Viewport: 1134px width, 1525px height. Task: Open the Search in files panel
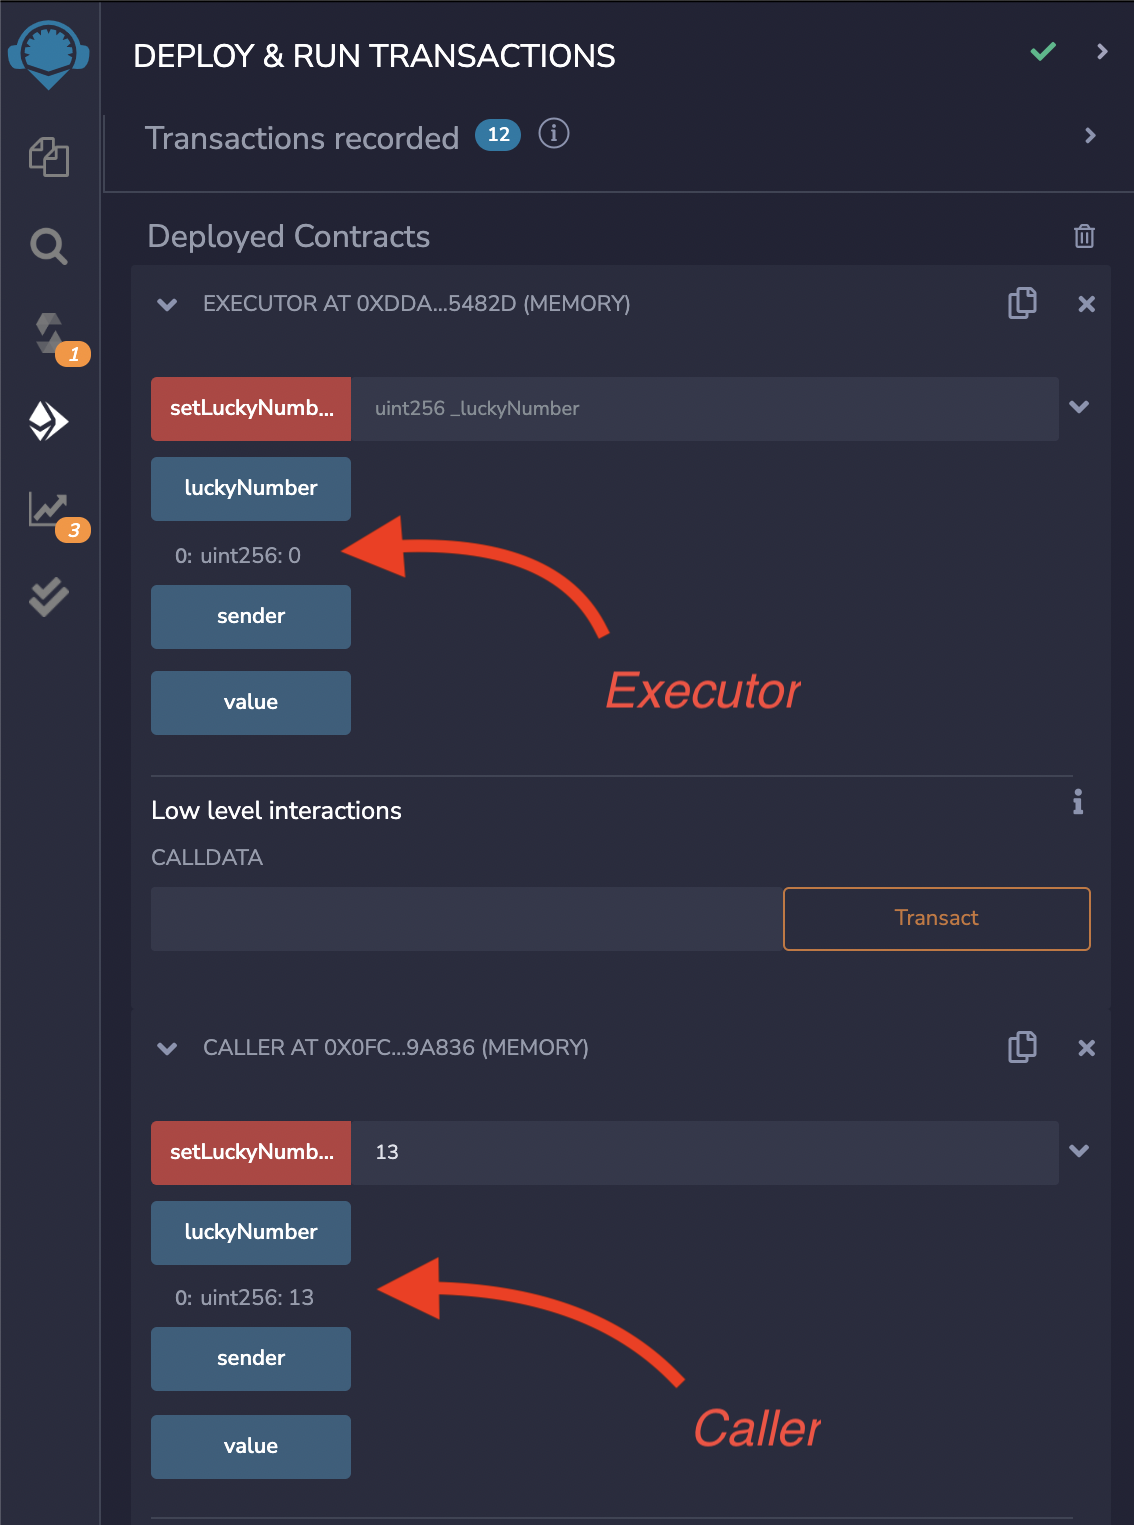coord(48,246)
